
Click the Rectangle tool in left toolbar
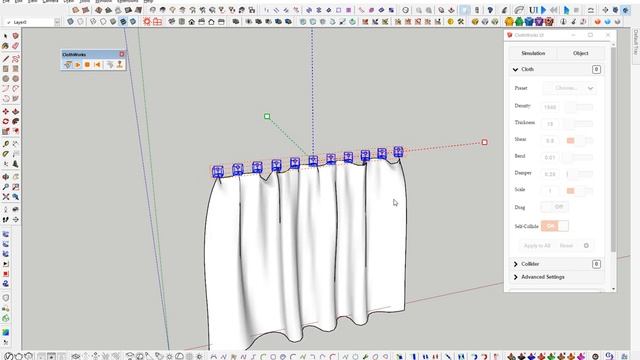(5, 69)
